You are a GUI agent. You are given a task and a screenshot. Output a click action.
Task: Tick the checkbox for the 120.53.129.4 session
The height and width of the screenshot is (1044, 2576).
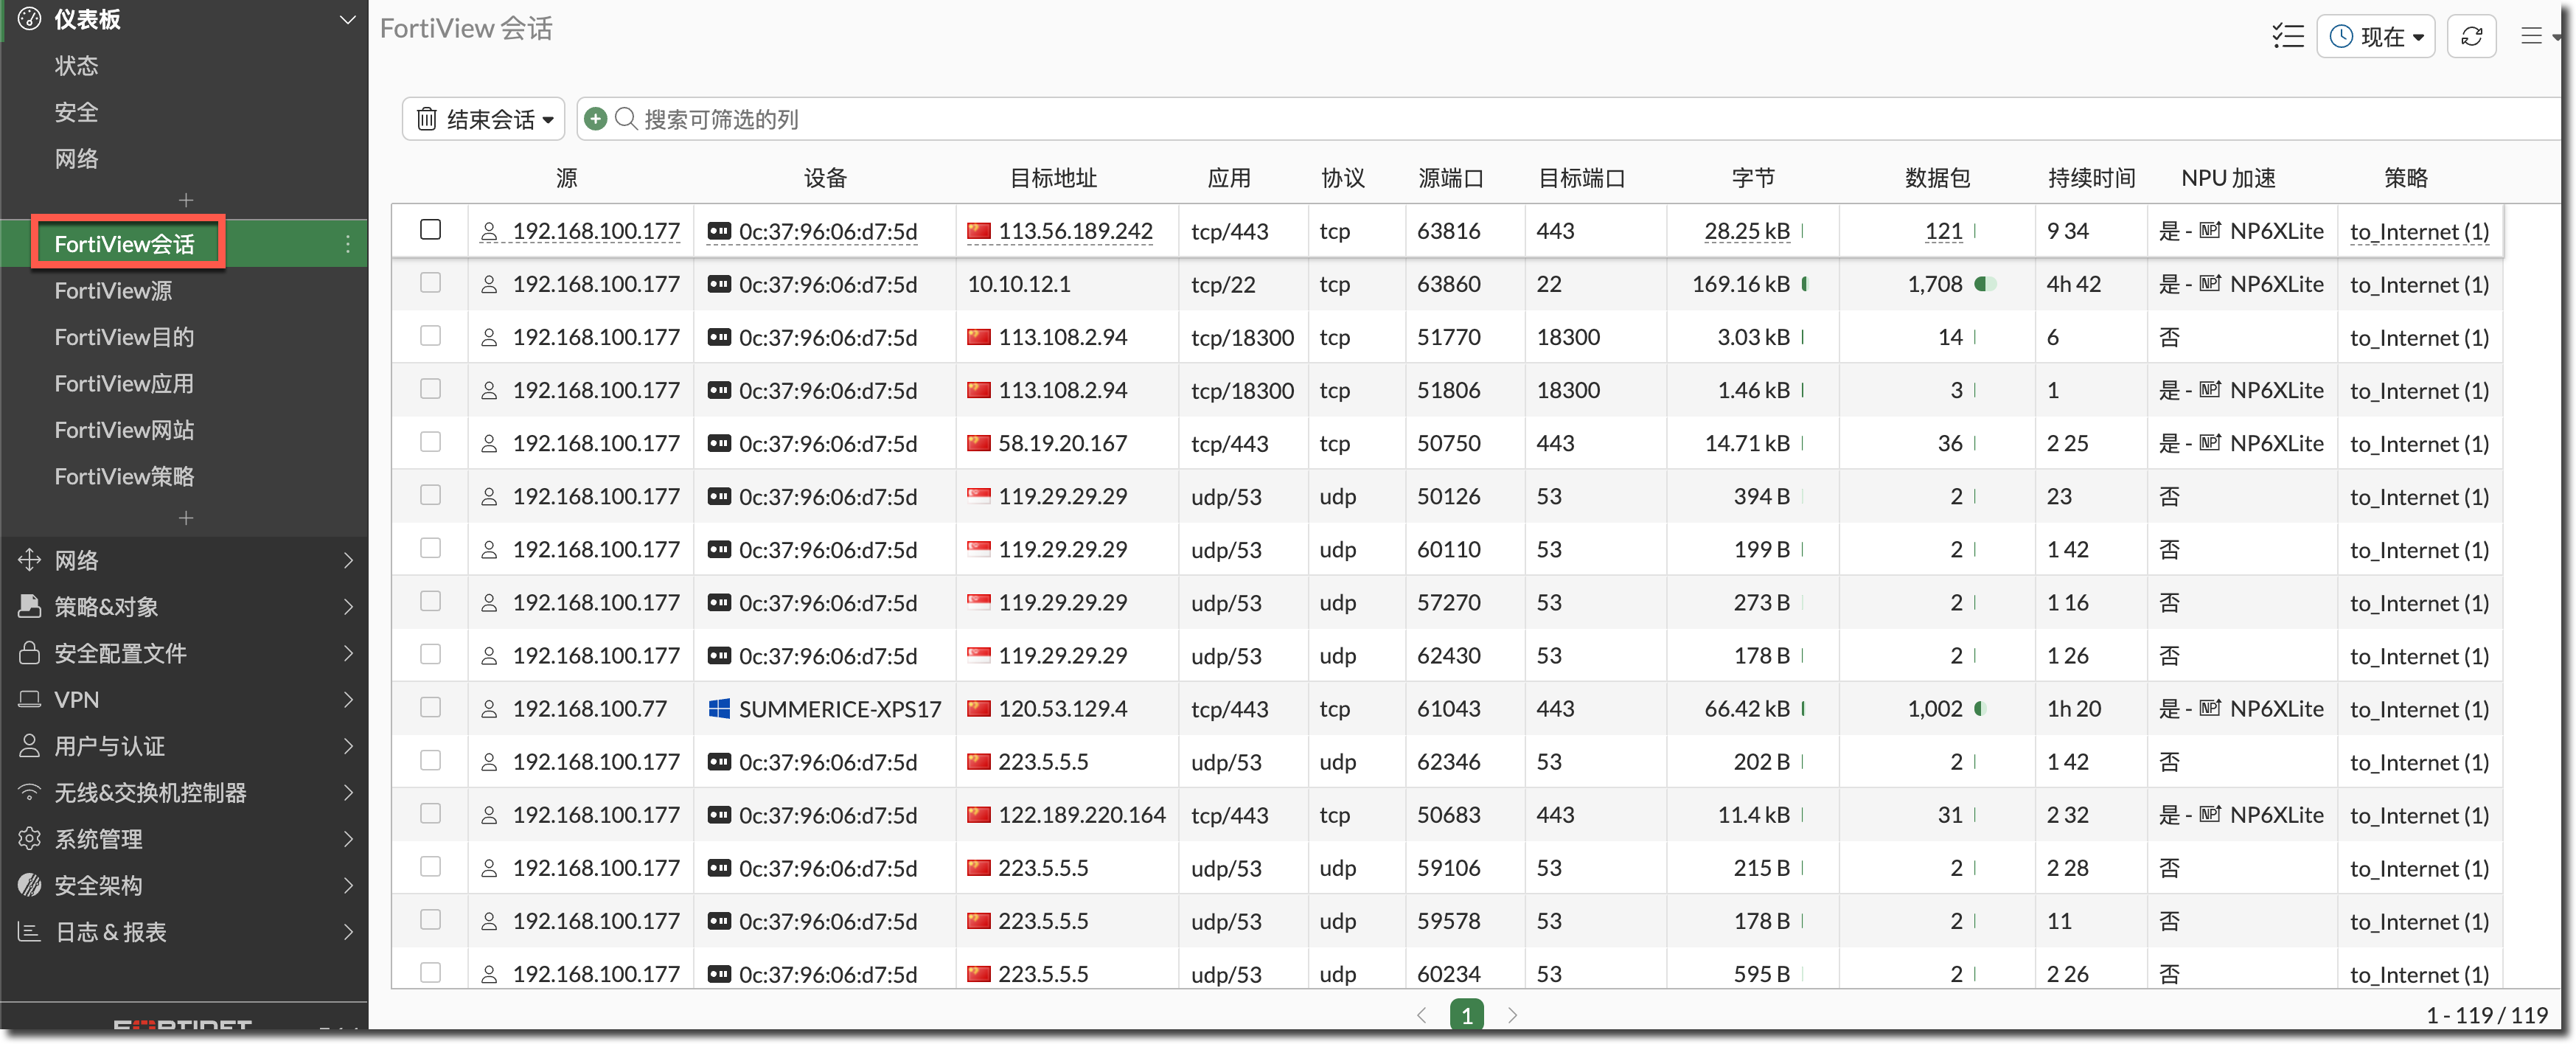tap(430, 708)
